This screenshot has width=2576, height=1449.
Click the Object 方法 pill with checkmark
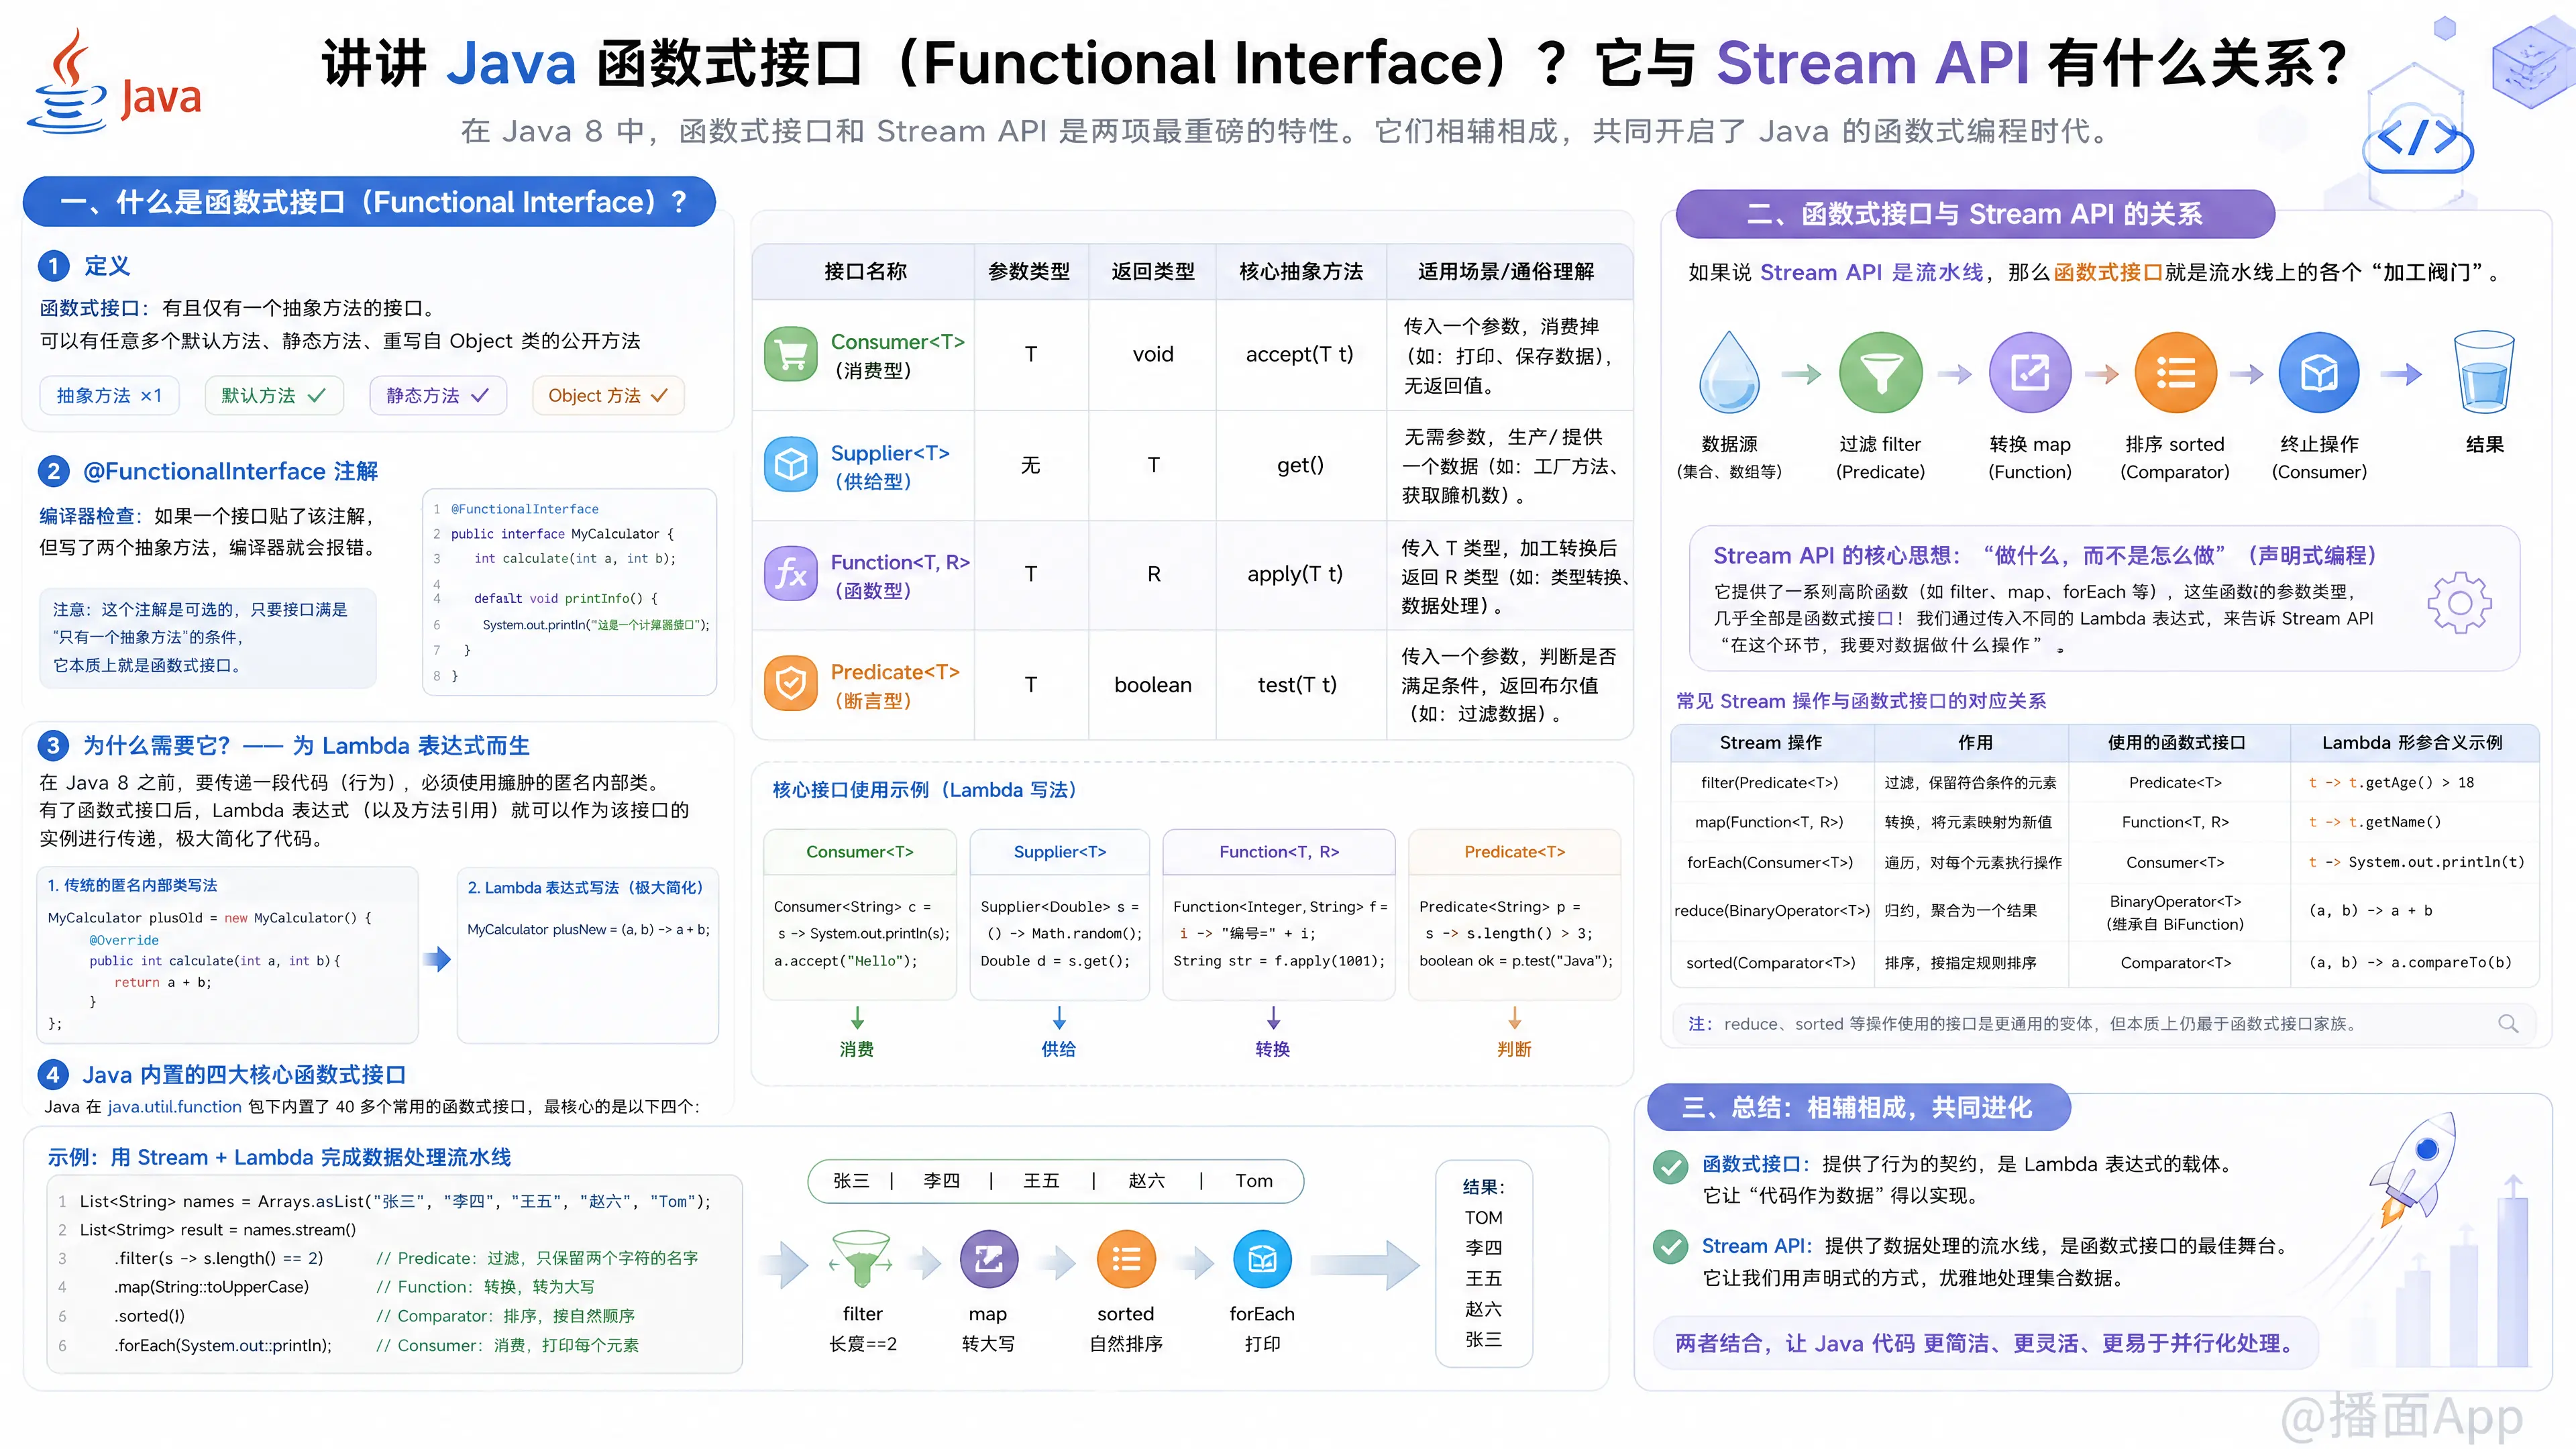[x=608, y=395]
